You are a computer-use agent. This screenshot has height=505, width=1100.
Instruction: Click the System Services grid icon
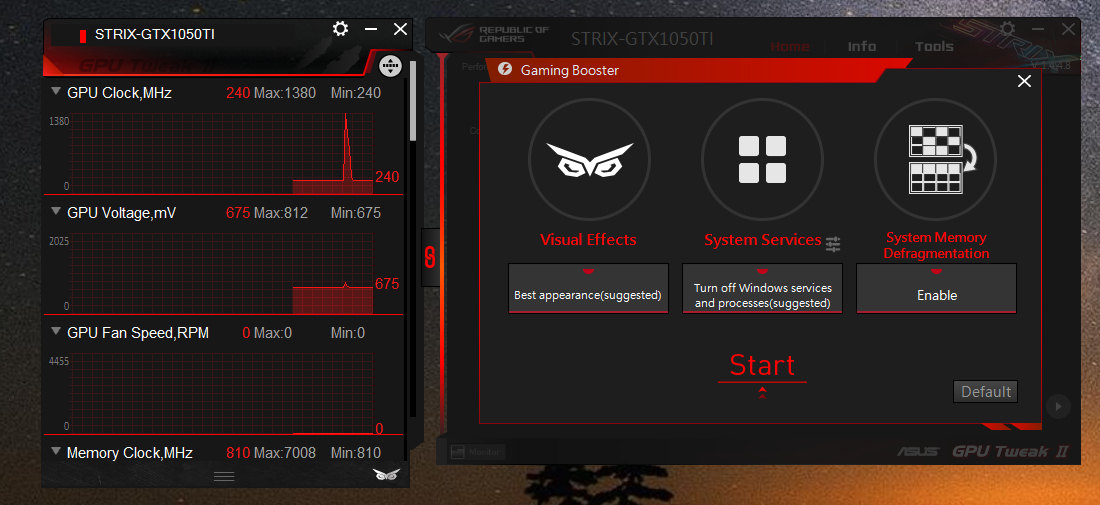pos(763,159)
